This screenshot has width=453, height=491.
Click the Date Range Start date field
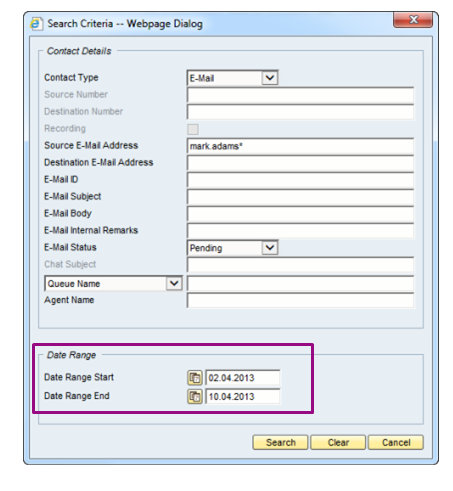pos(243,378)
